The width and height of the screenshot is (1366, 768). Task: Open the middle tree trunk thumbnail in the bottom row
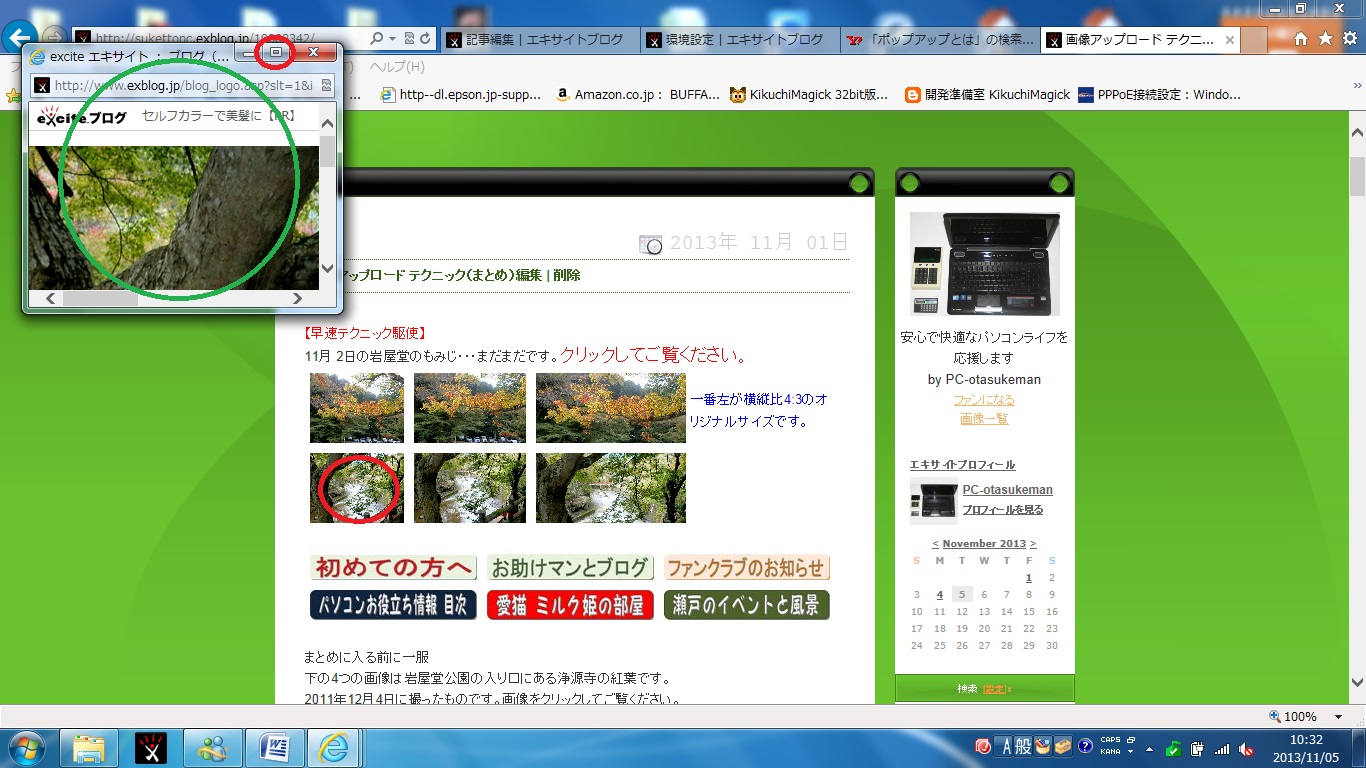470,488
